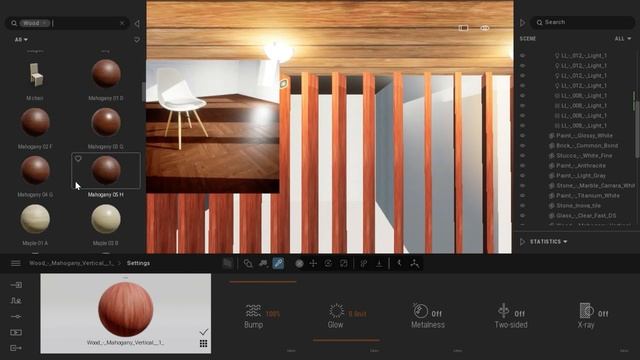Select the Scale gizmo tool in toolbar
Viewport: 640px width, 360px height.
344,263
